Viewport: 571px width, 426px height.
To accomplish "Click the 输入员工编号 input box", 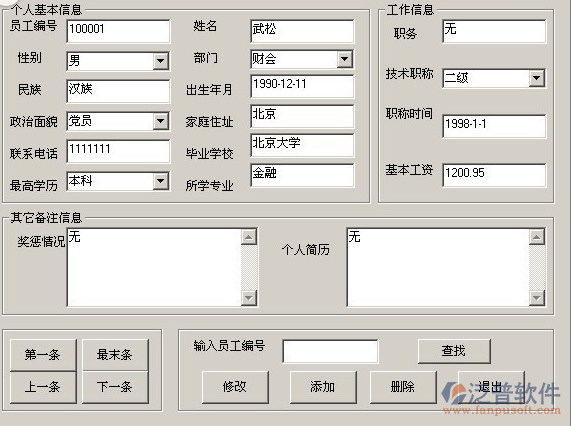I will (x=330, y=351).
